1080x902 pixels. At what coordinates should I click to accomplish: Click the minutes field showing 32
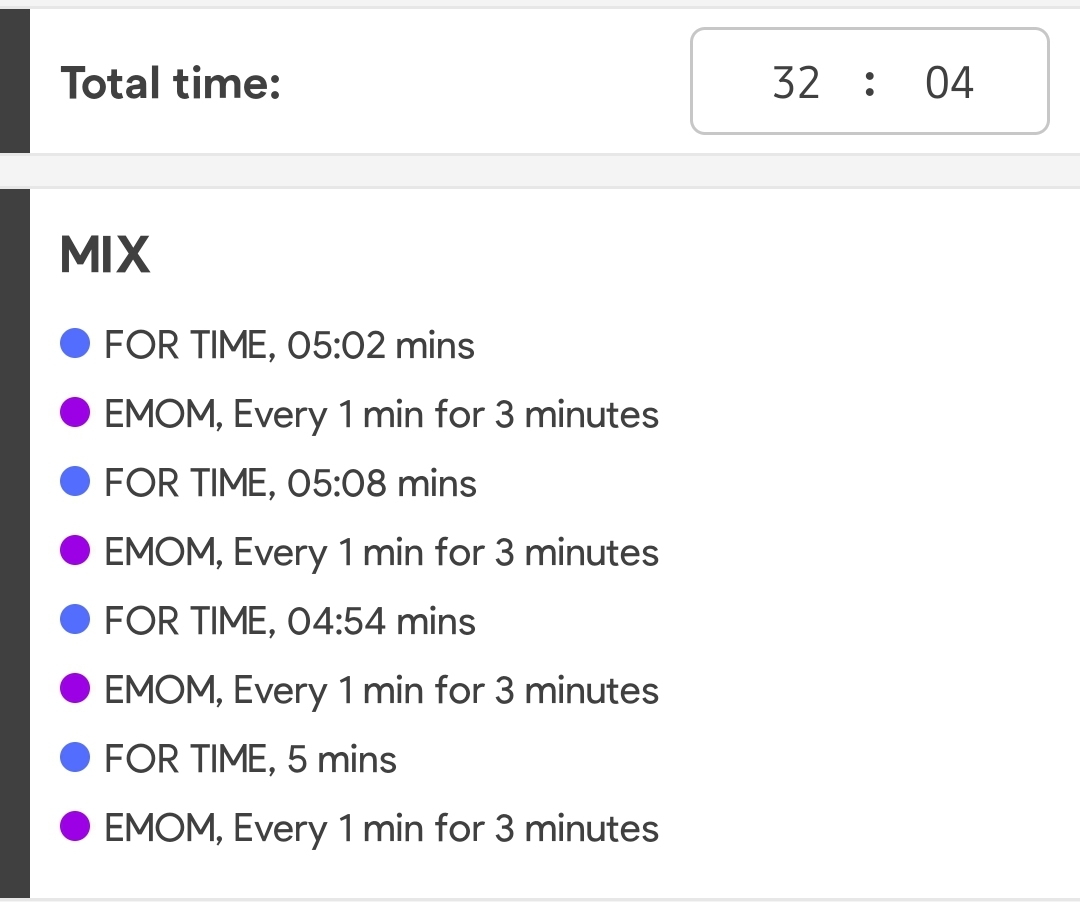click(796, 83)
